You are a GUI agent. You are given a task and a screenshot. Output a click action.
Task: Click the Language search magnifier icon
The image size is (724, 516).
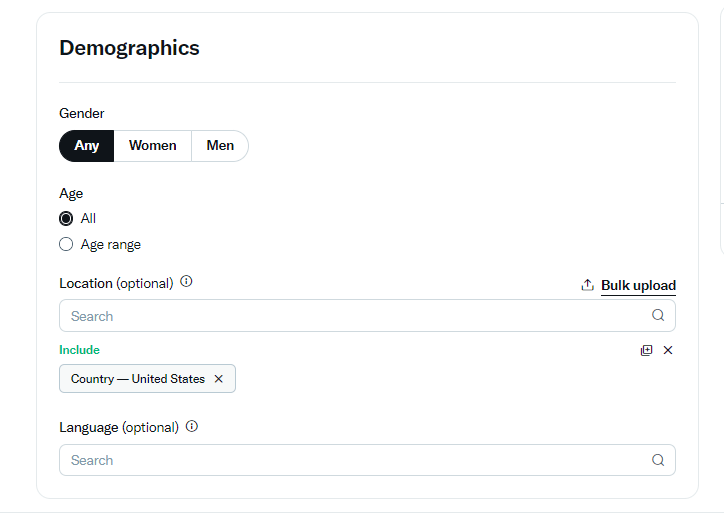pos(658,460)
